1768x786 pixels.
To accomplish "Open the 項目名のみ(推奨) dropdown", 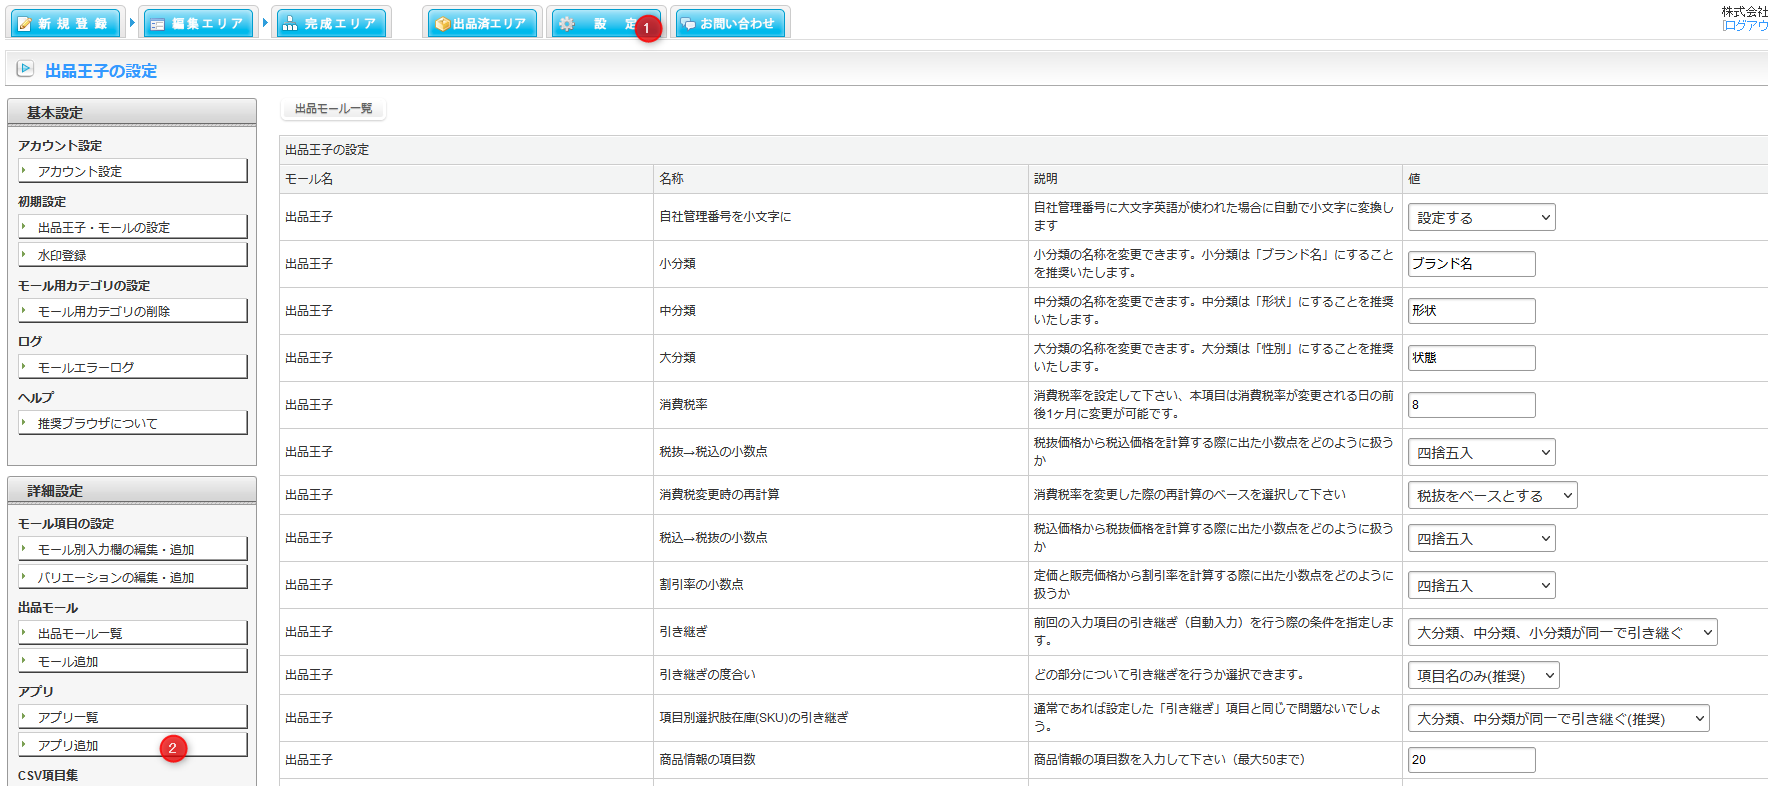I will coord(1484,675).
